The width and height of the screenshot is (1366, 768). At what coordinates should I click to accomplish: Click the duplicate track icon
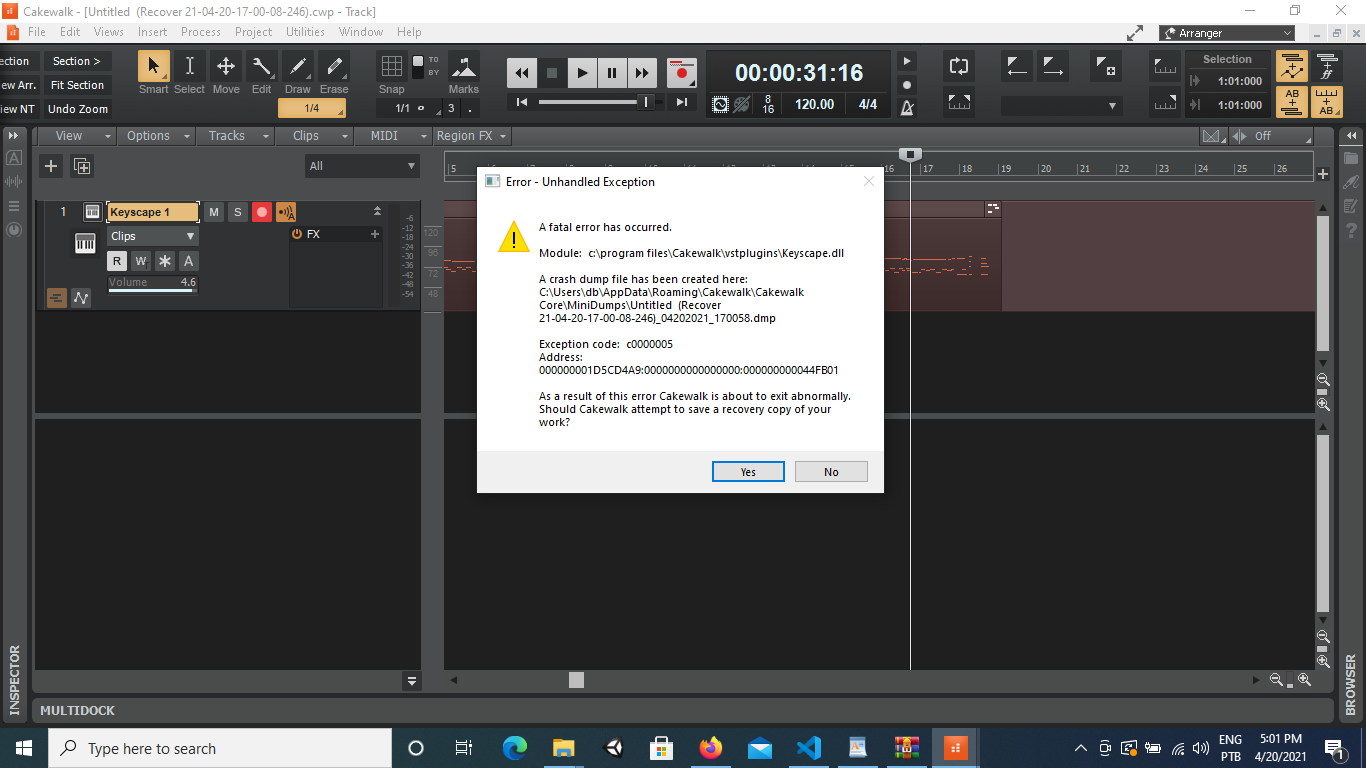[x=82, y=166]
